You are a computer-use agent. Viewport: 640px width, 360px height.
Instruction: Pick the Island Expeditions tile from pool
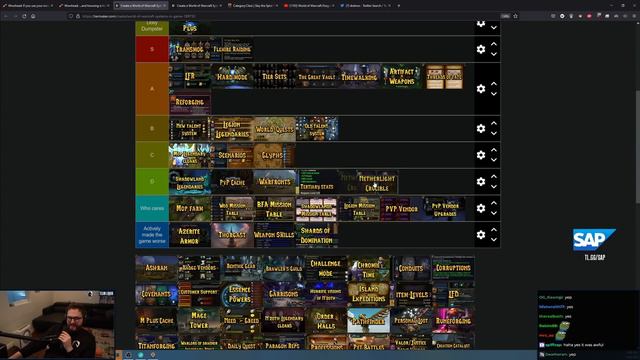pos(368,294)
